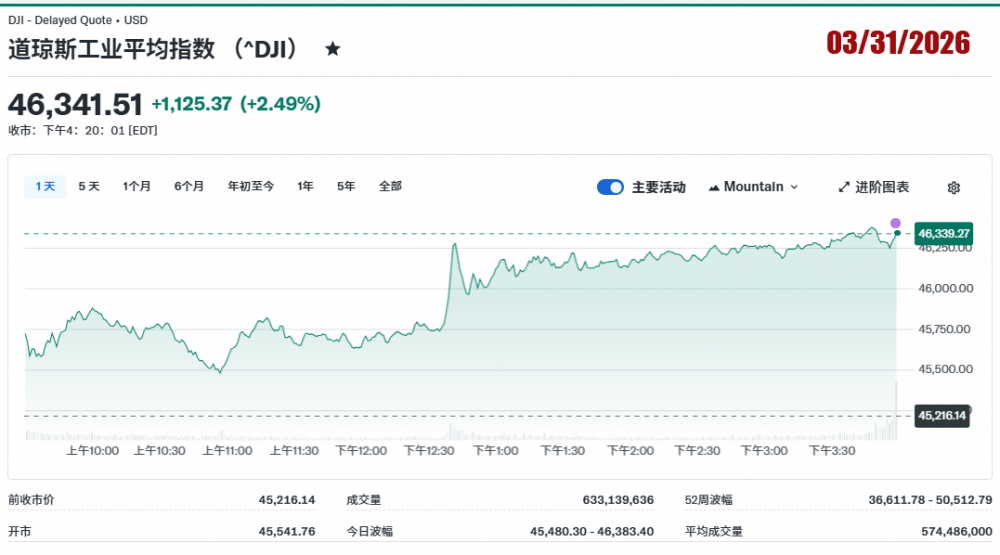The width and height of the screenshot is (1000, 555).
Task: Switch chart to 1年 range
Action: click(x=305, y=186)
